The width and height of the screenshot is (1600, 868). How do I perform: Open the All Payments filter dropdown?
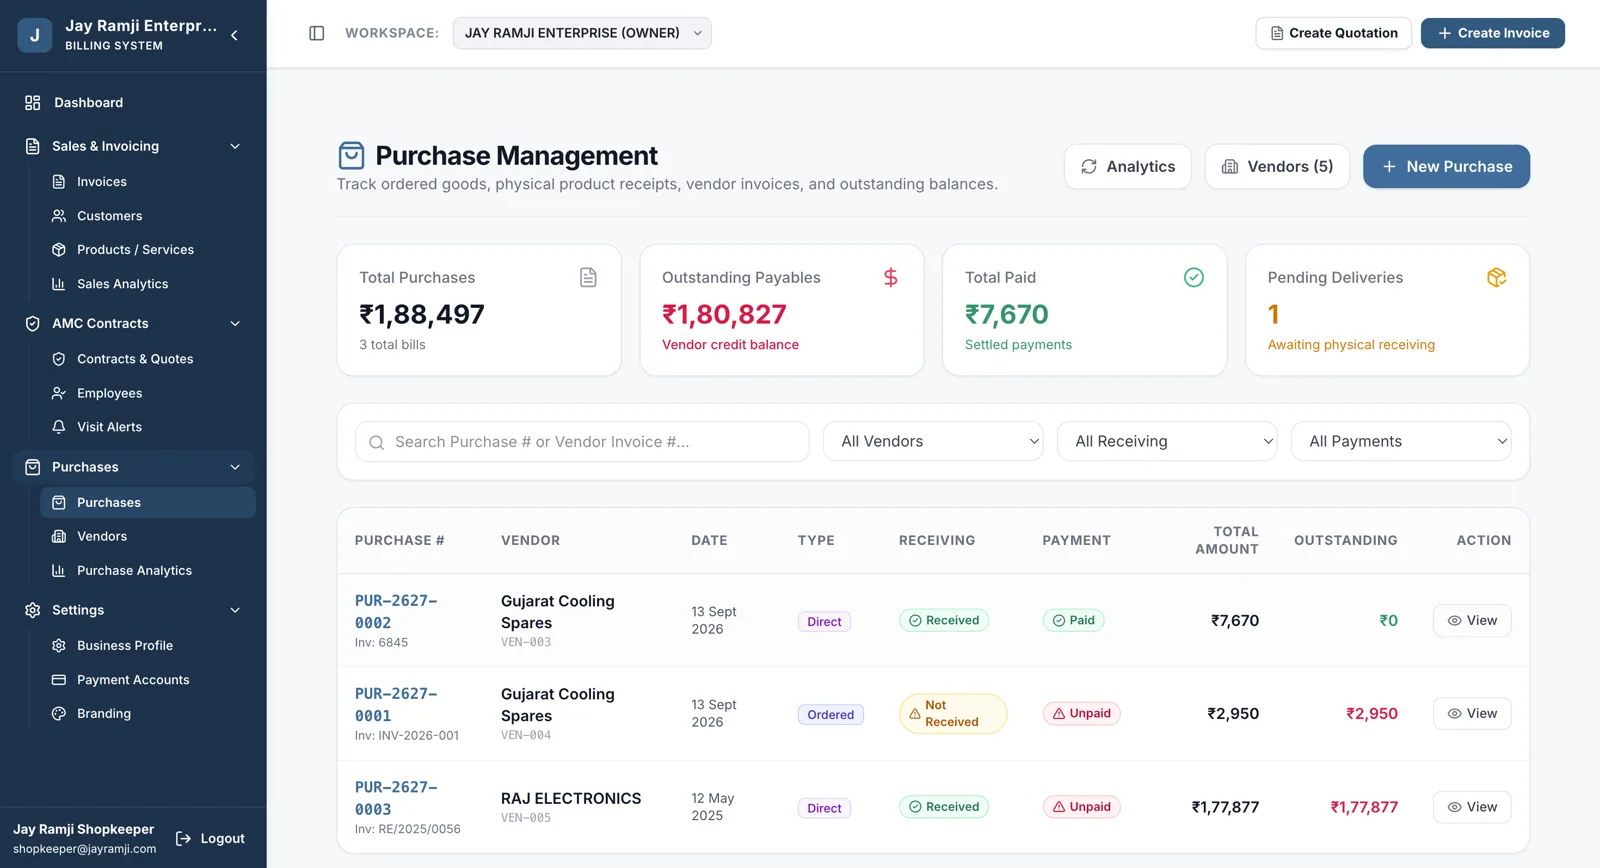click(x=1401, y=441)
